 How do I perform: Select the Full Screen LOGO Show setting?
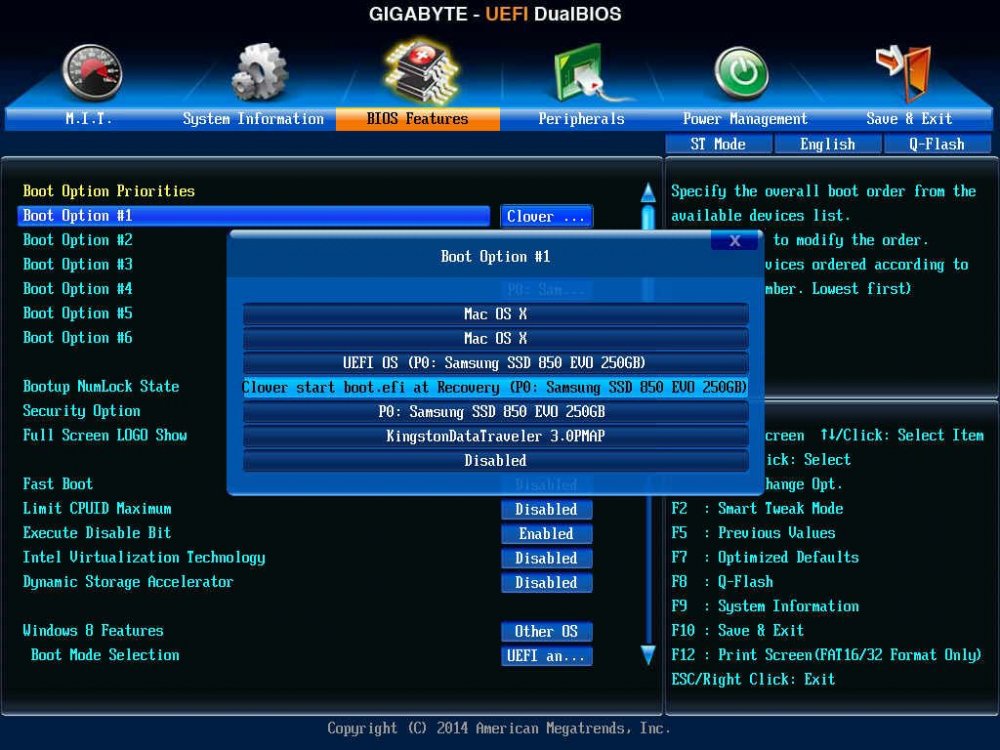(105, 435)
